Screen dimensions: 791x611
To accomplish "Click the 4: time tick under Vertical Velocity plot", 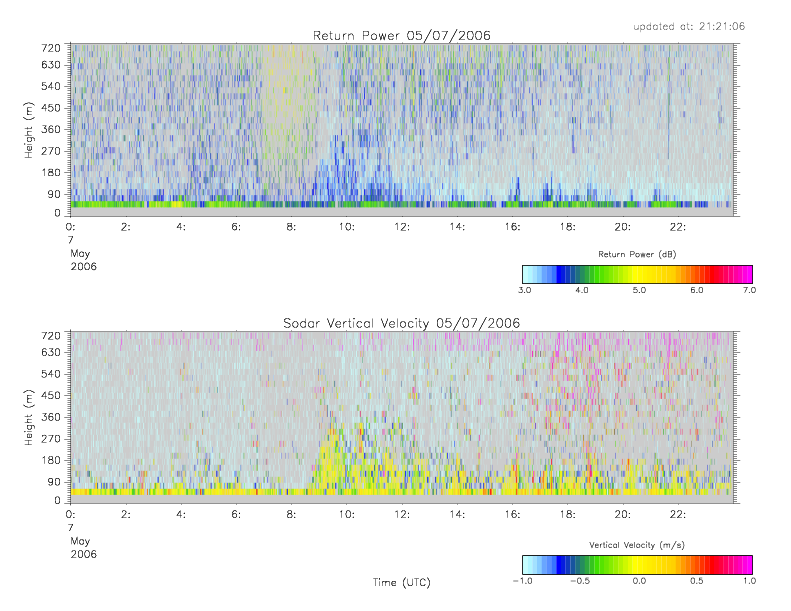I will [181, 515].
